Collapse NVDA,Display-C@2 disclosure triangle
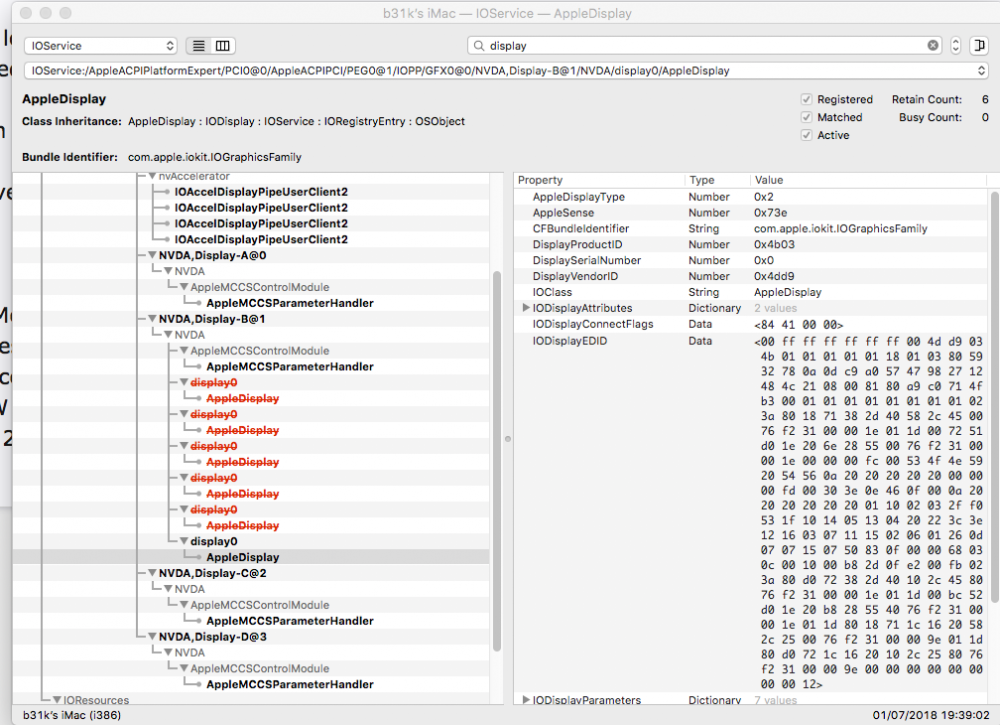This screenshot has width=1000, height=725. [152, 573]
